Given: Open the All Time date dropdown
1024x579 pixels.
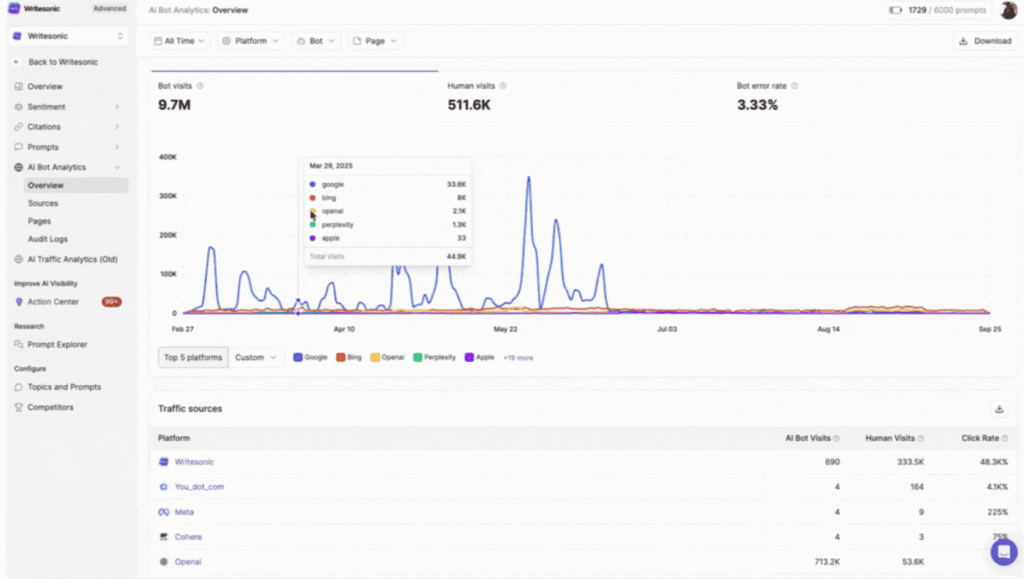Looking at the screenshot, I should tap(180, 40).
